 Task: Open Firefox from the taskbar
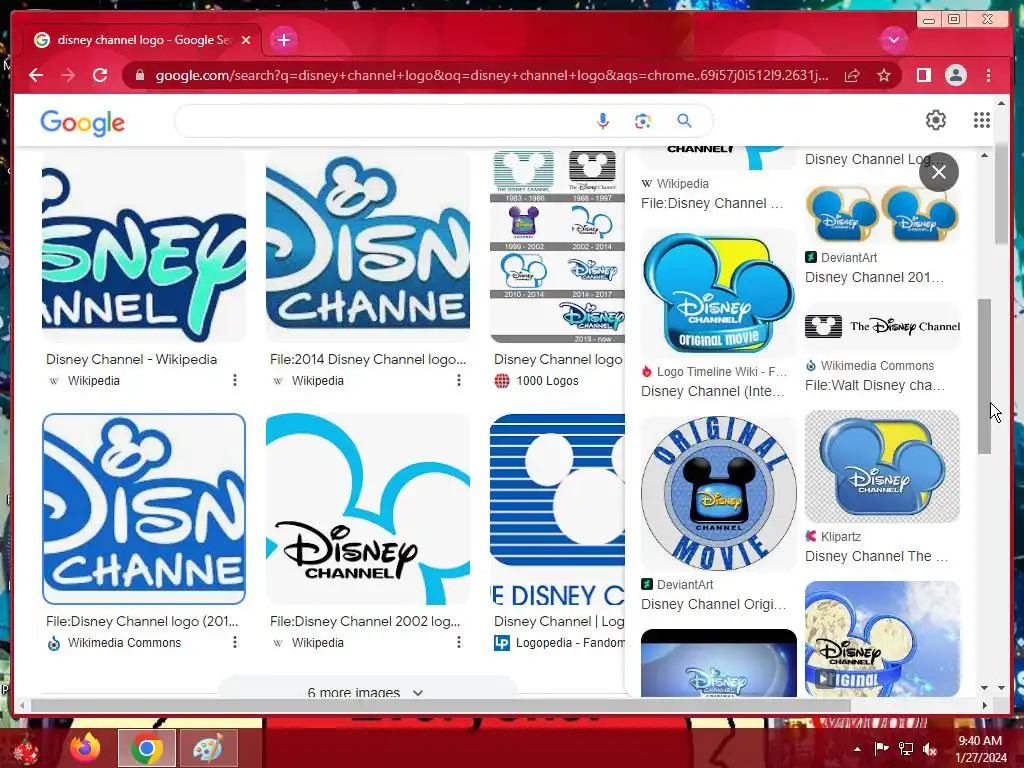pyautogui.click(x=85, y=748)
